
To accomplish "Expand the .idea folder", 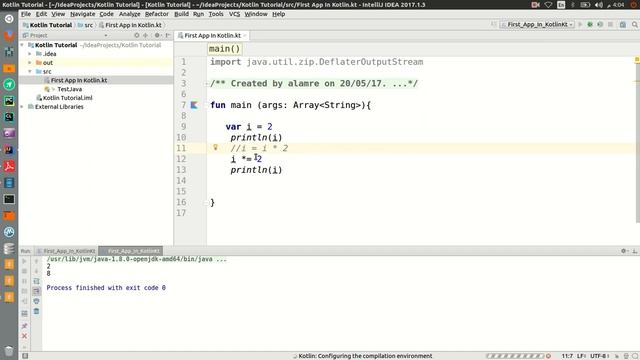I will pyautogui.click(x=30, y=54).
